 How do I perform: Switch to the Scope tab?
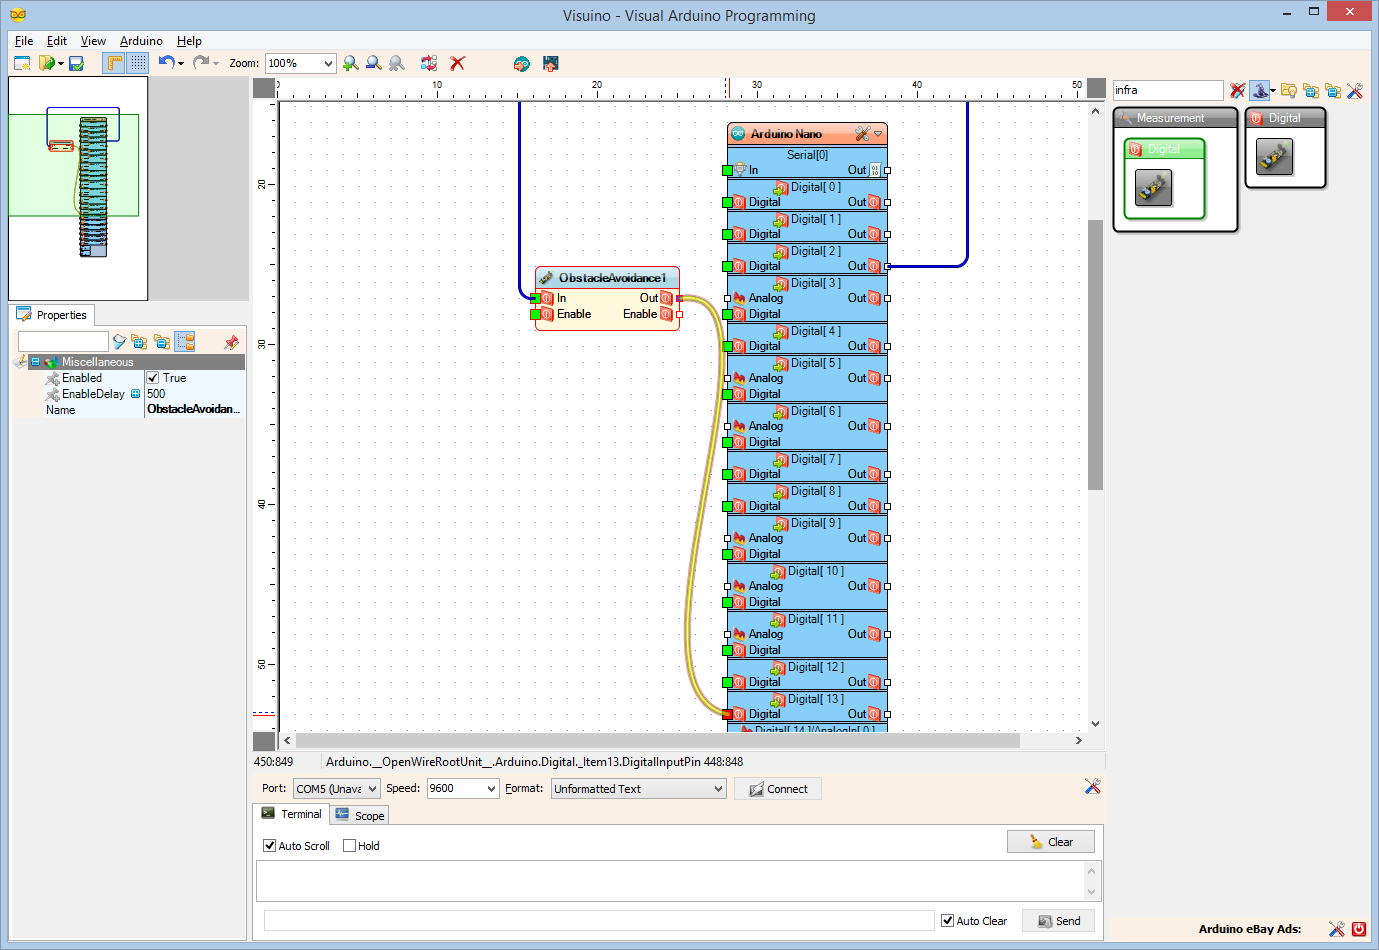tap(360, 815)
